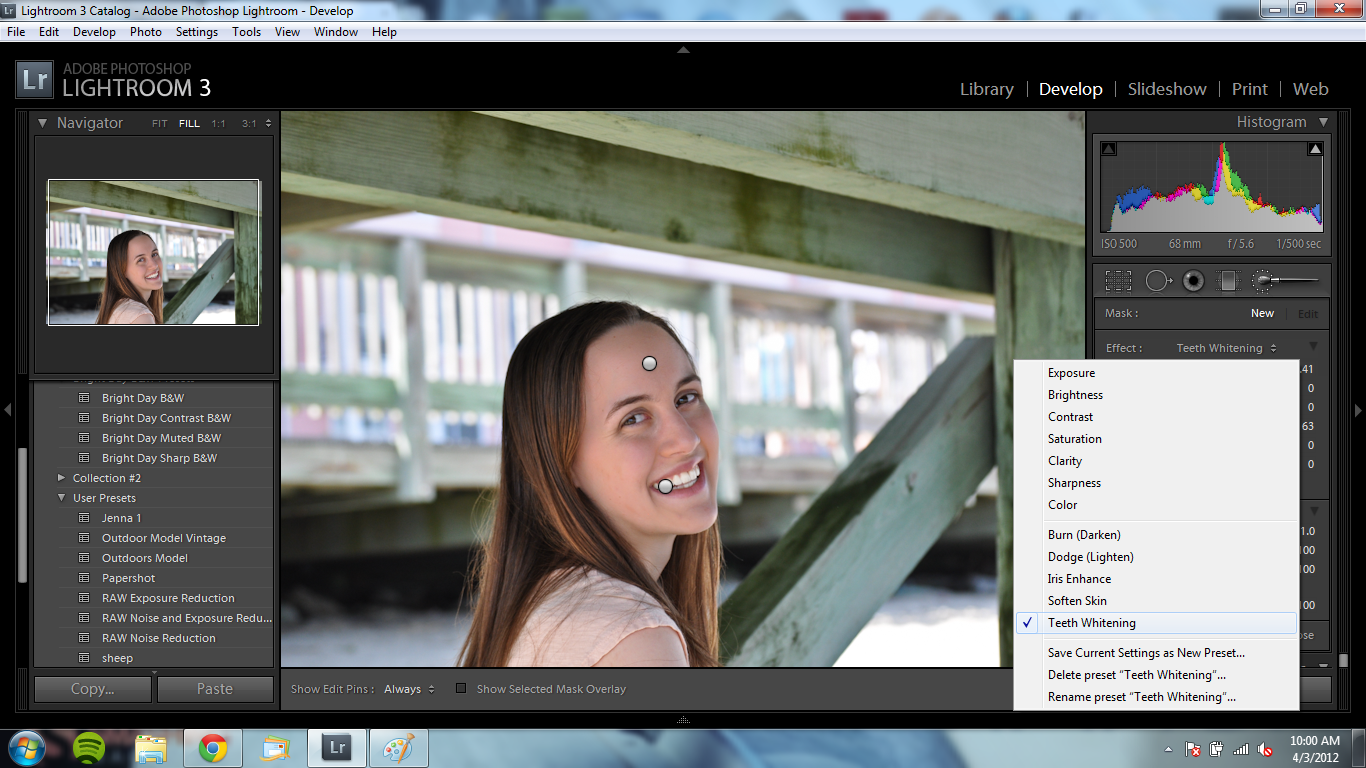Enable Show Selected Mask Overlay checkbox
This screenshot has width=1366, height=768.
coord(461,689)
